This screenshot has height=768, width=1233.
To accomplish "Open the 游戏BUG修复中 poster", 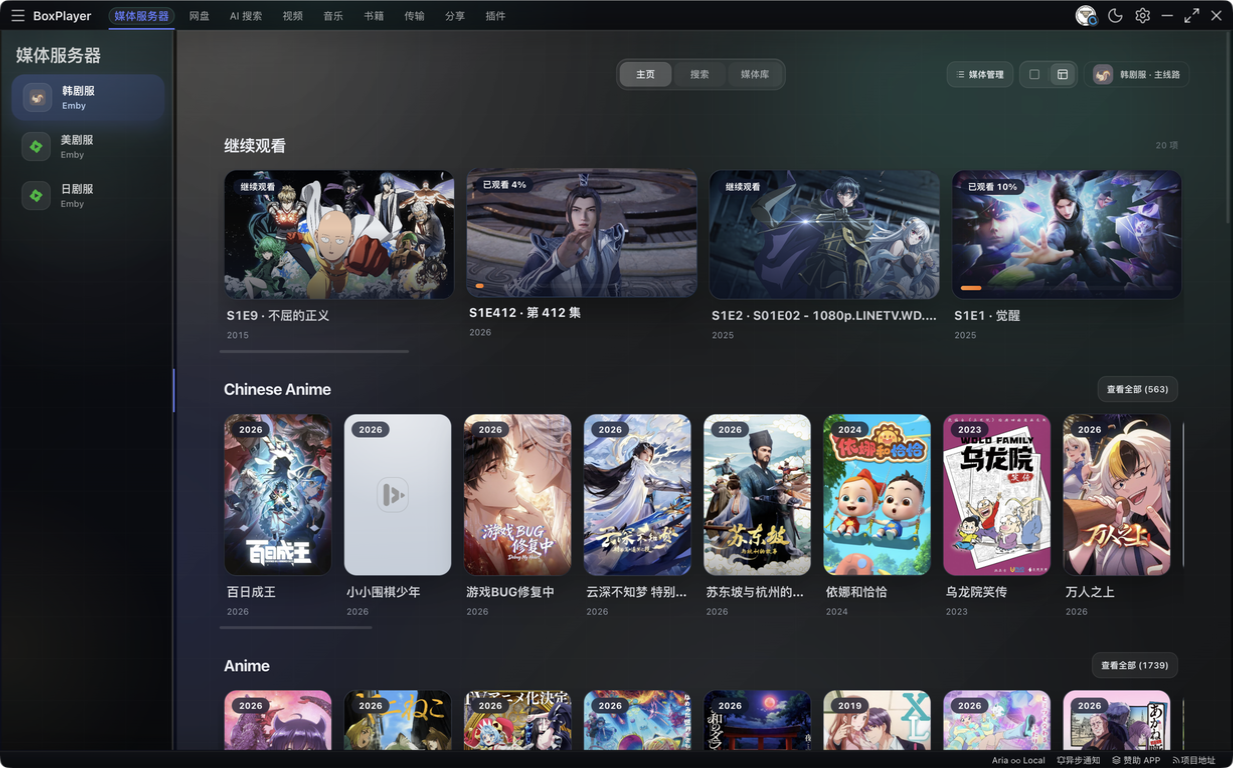I will tap(518, 495).
